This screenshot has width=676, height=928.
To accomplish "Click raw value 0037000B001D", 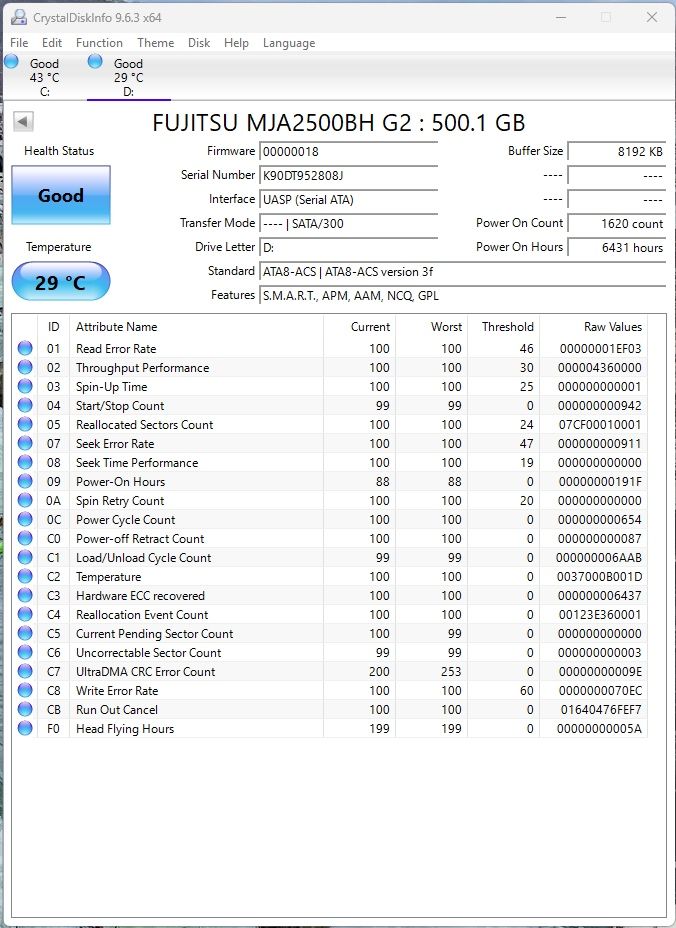I will click(x=599, y=576).
